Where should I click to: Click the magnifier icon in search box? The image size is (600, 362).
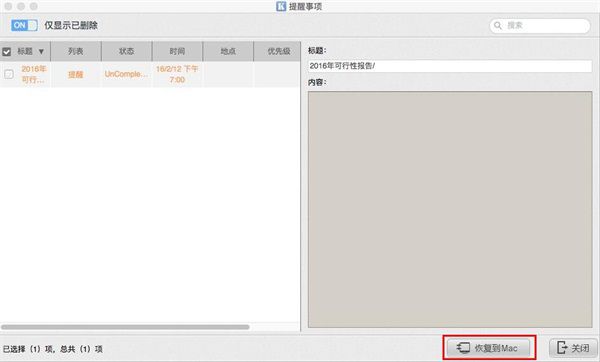(498, 26)
